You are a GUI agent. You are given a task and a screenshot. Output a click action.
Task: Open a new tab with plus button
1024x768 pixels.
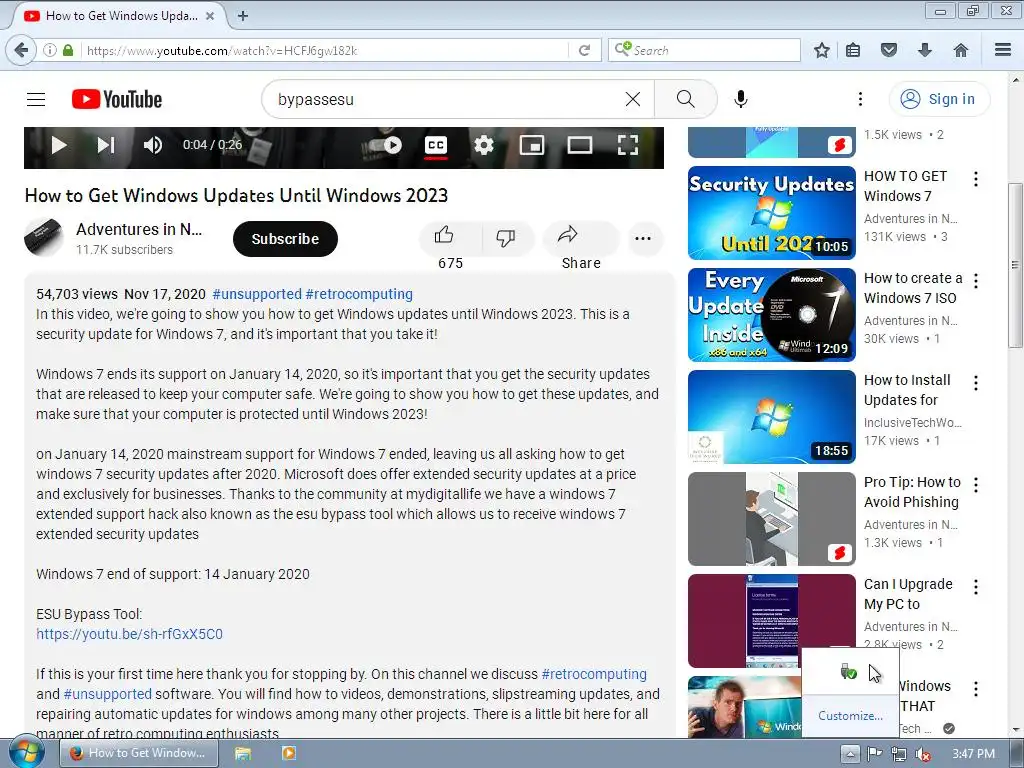click(243, 16)
